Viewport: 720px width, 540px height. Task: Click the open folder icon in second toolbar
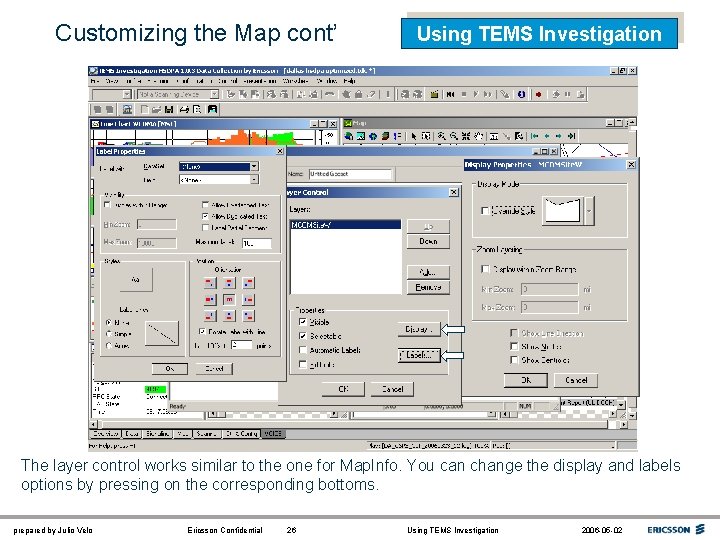click(156, 109)
